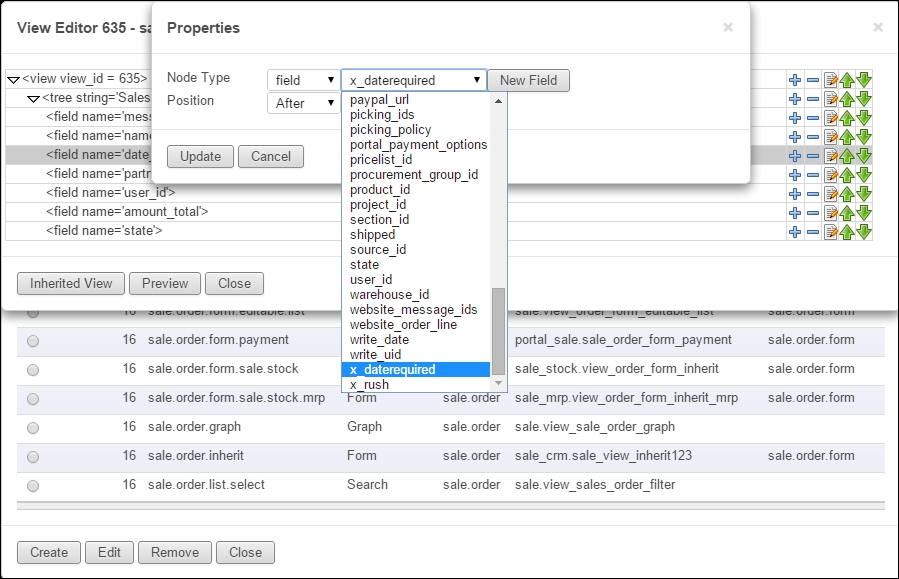Move the user_id field down
The width and height of the screenshot is (899, 579).
(x=864, y=193)
